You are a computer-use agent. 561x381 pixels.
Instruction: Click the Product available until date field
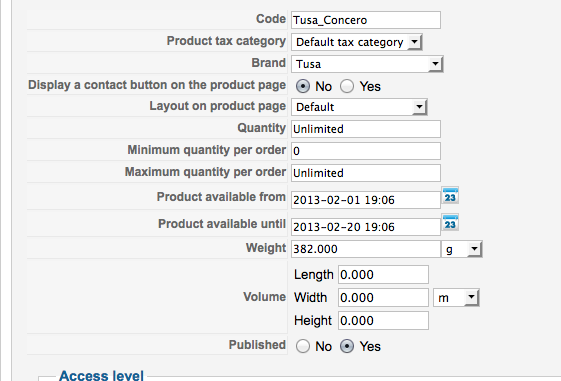[366, 227]
